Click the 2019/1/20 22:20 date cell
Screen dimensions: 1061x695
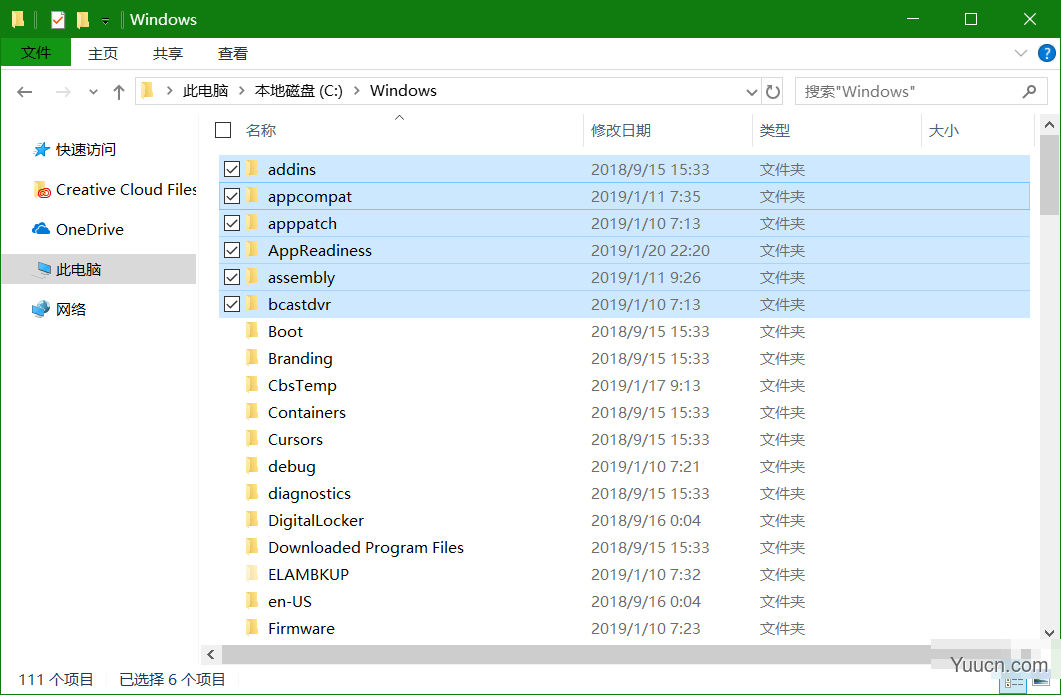click(650, 250)
